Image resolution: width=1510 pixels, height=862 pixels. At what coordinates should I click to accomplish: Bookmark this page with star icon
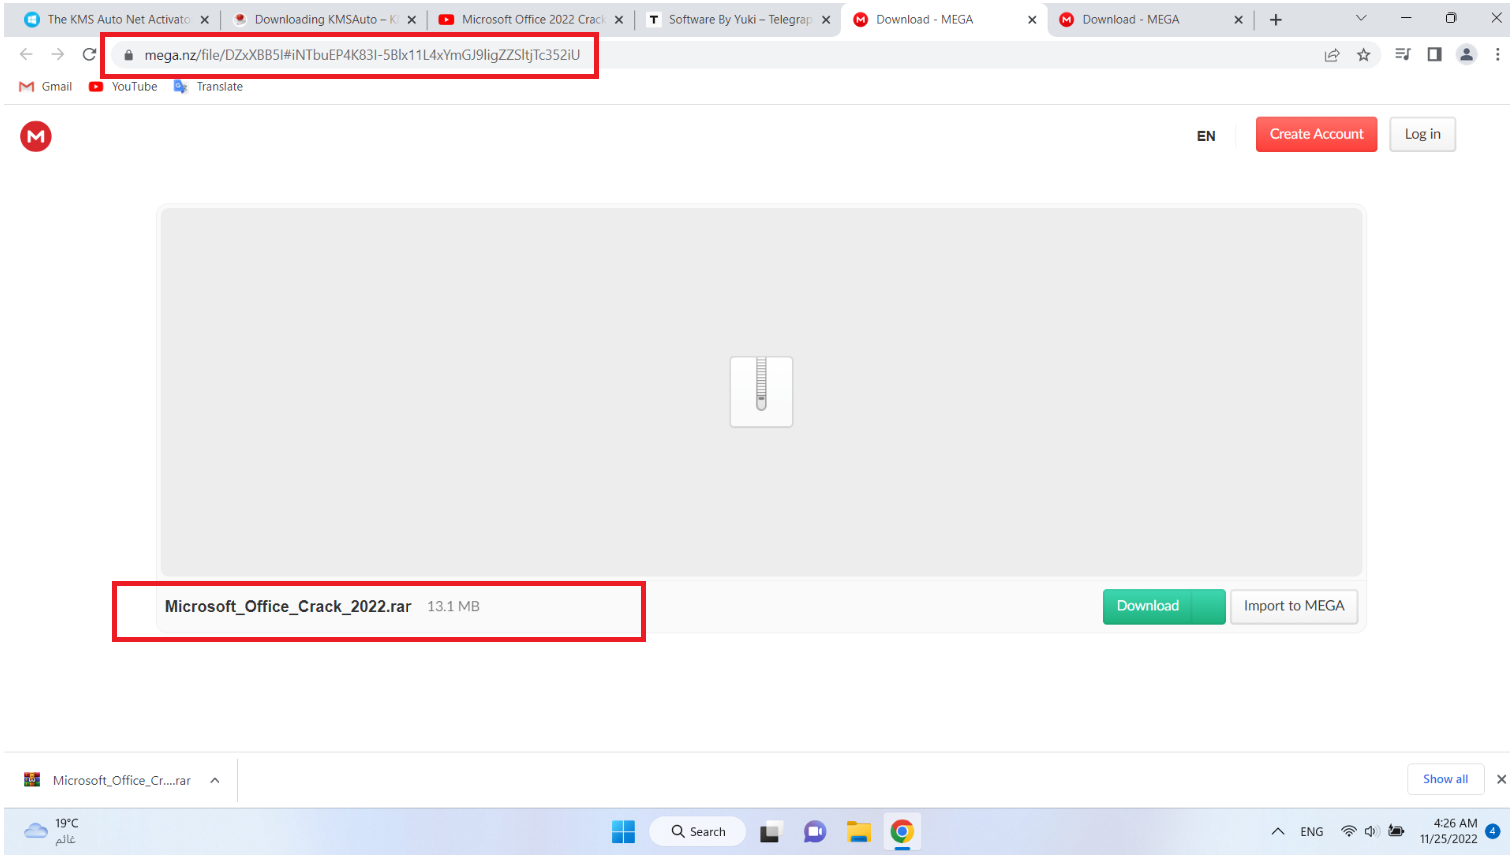[x=1363, y=55]
